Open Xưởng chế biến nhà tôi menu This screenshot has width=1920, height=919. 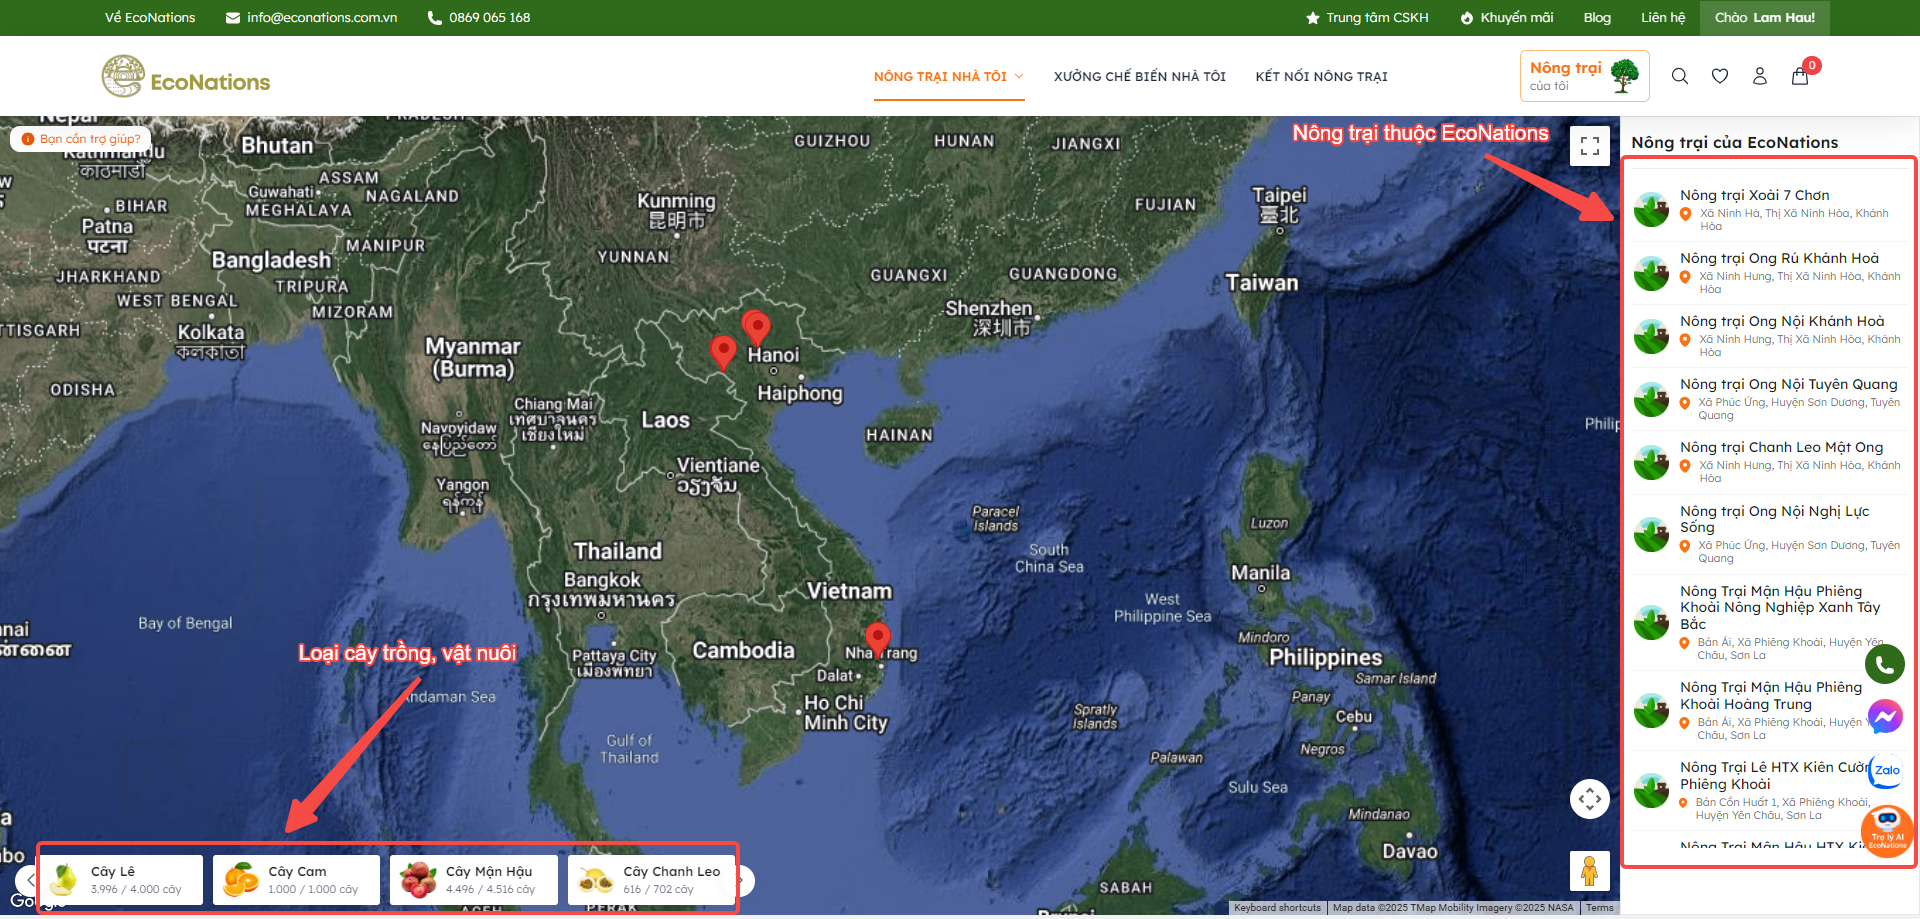[1140, 76]
